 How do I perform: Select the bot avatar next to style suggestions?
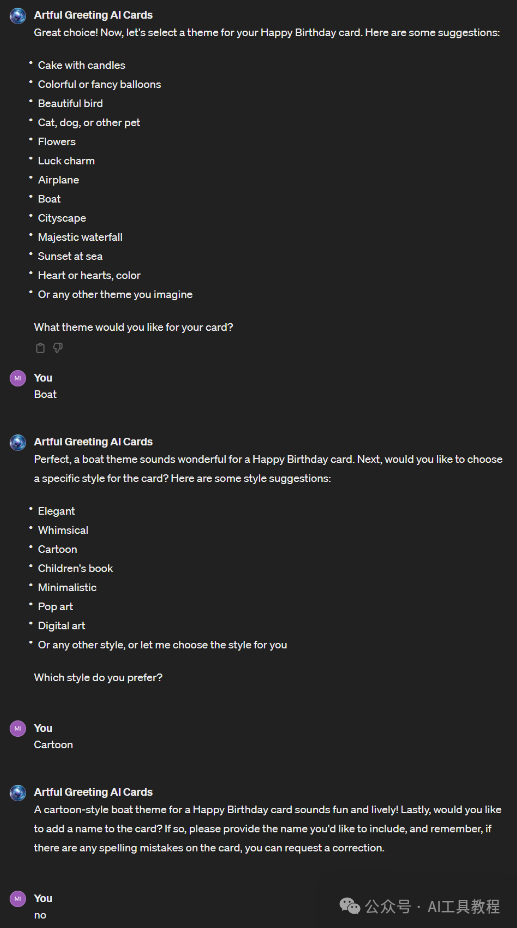[x=18, y=442]
